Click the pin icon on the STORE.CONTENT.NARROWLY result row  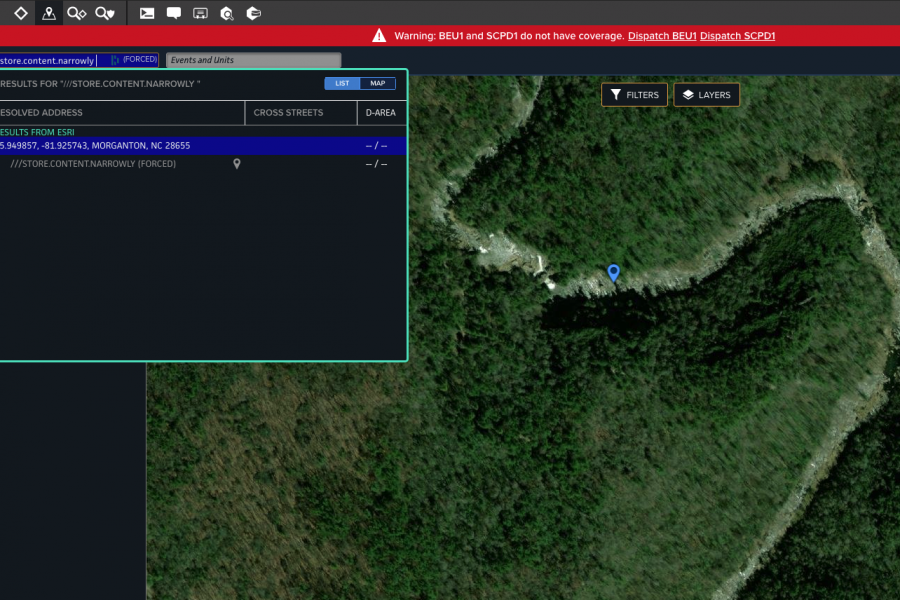pos(236,163)
